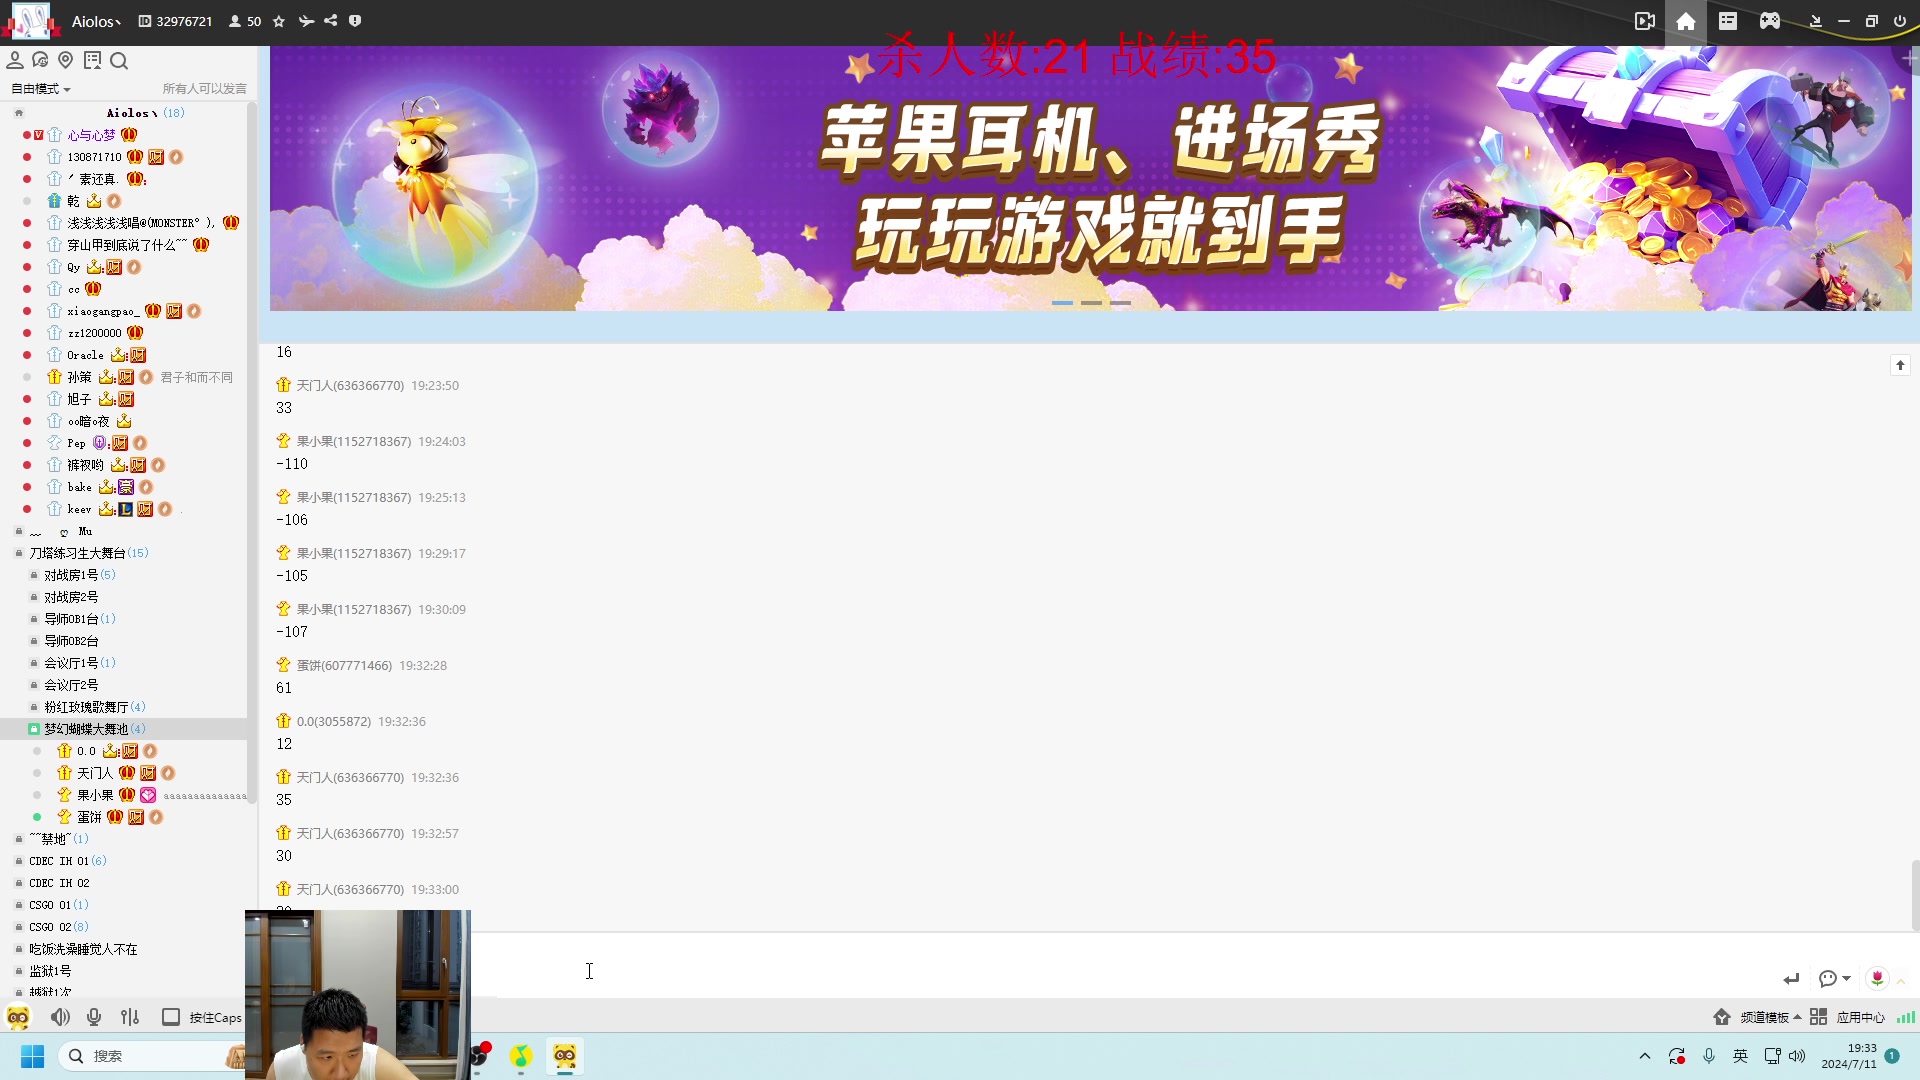Open the QQ Music taskbar icon
This screenshot has width=1920, height=1080.
point(521,1056)
